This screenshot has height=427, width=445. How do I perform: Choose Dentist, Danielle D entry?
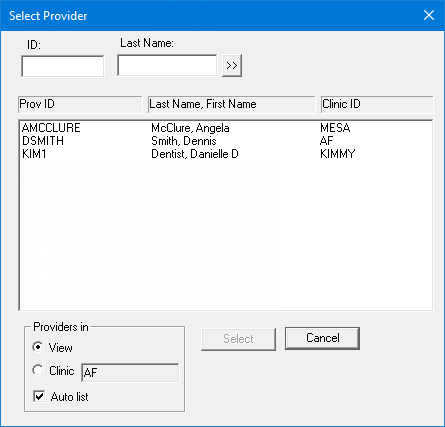coord(195,154)
